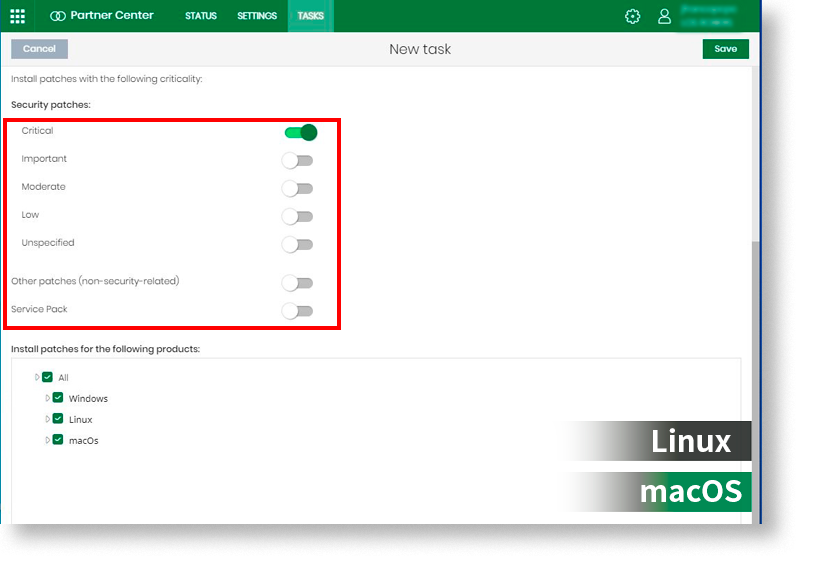Expand the All tree node arrow
Viewport: 815px width, 570px height.
[x=37, y=377]
